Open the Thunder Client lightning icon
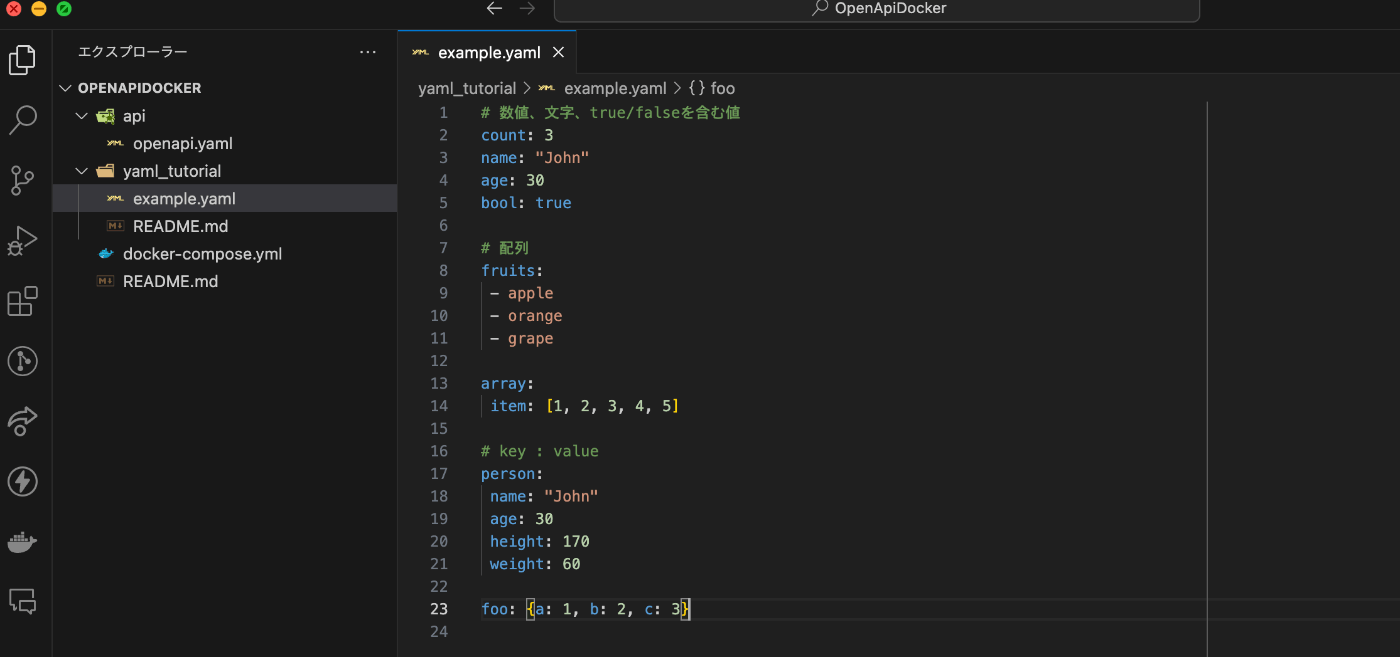 [x=22, y=482]
